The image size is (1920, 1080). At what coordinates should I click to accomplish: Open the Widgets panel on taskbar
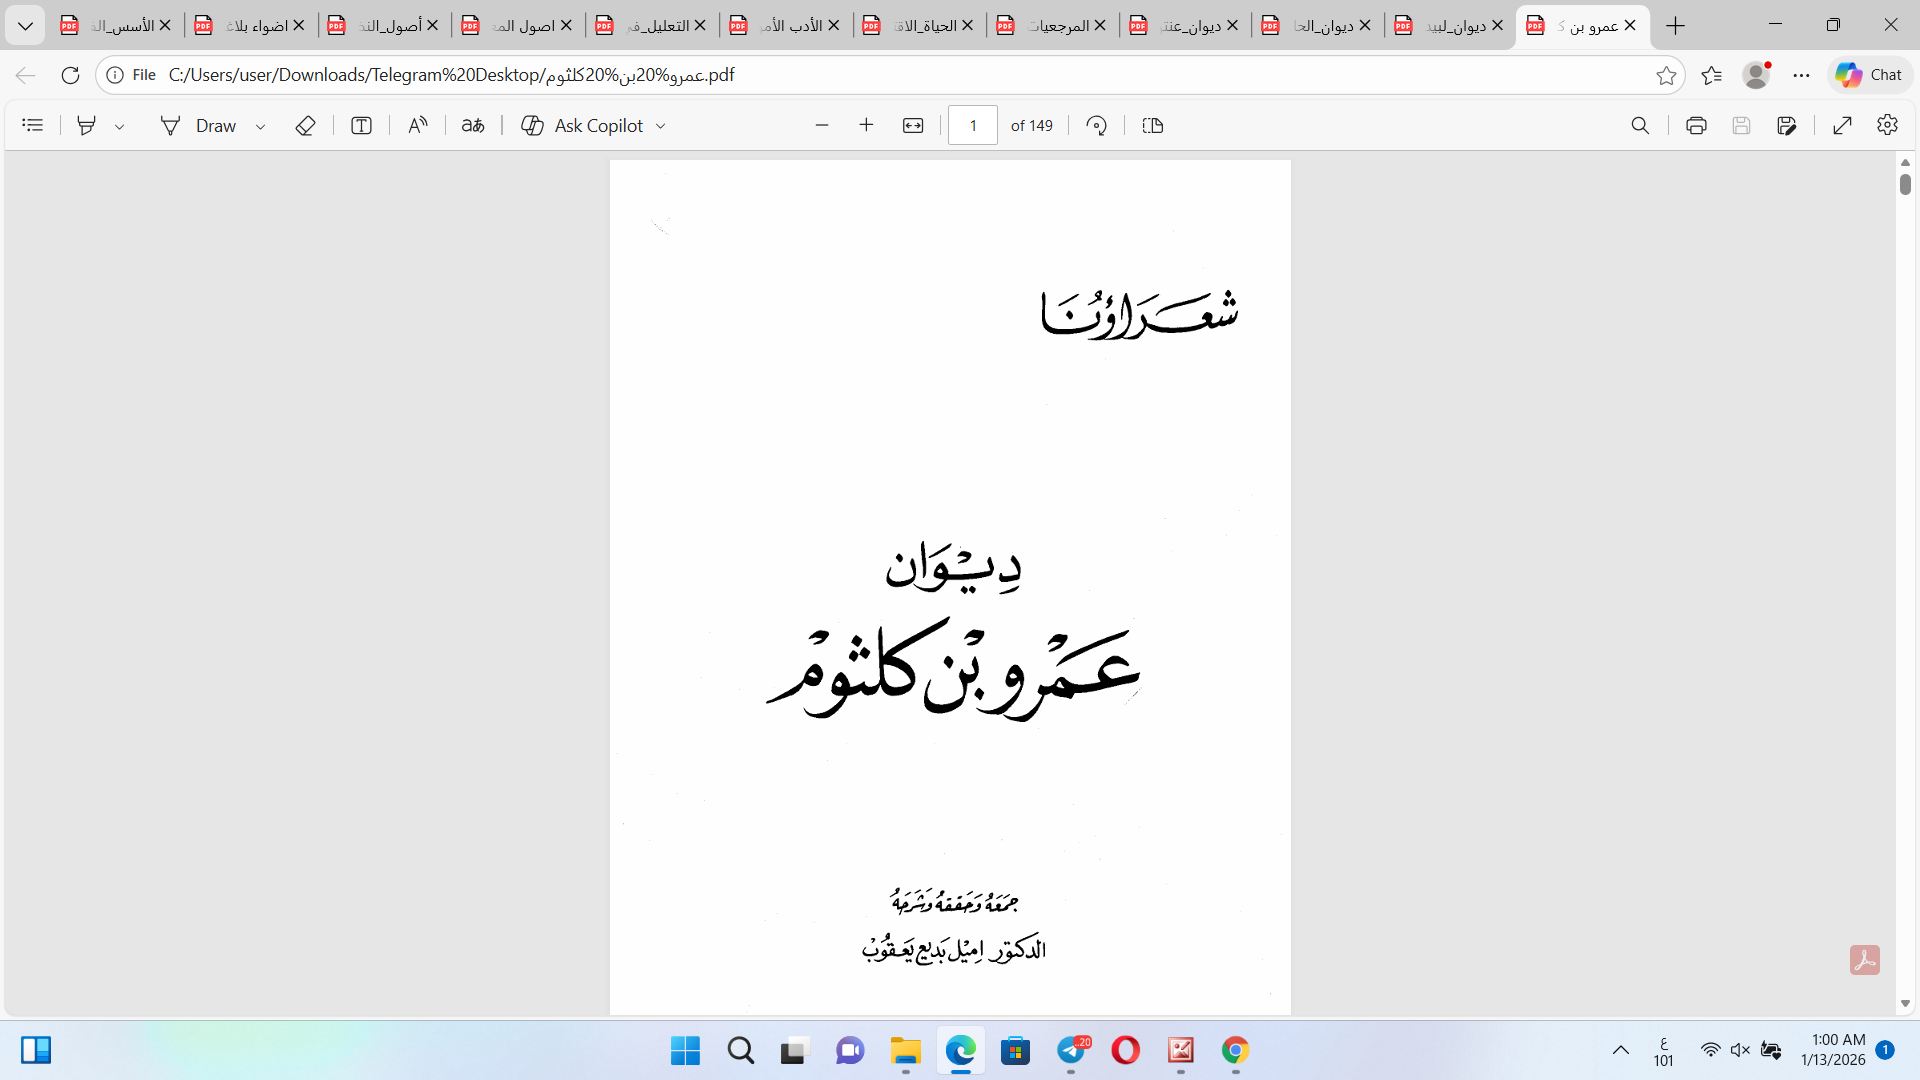[x=36, y=1051]
